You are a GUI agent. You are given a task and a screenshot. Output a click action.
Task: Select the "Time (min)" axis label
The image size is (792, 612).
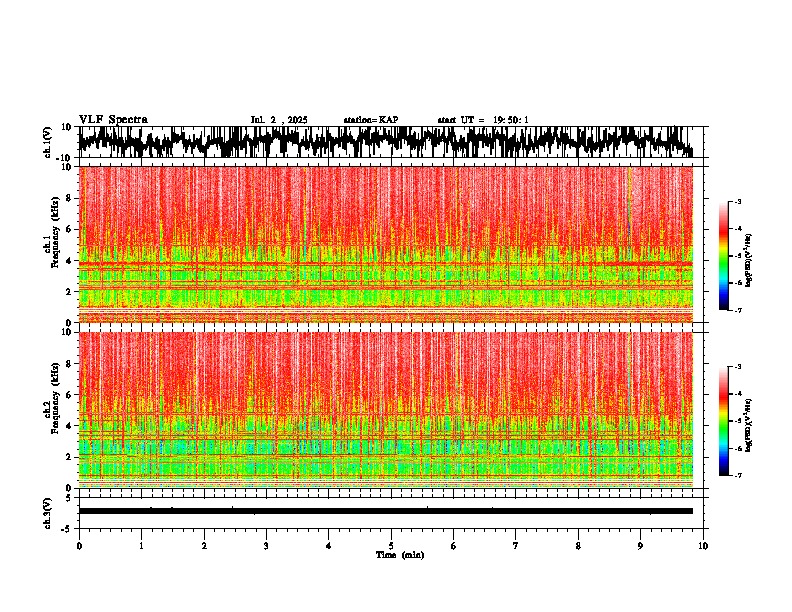pos(400,555)
